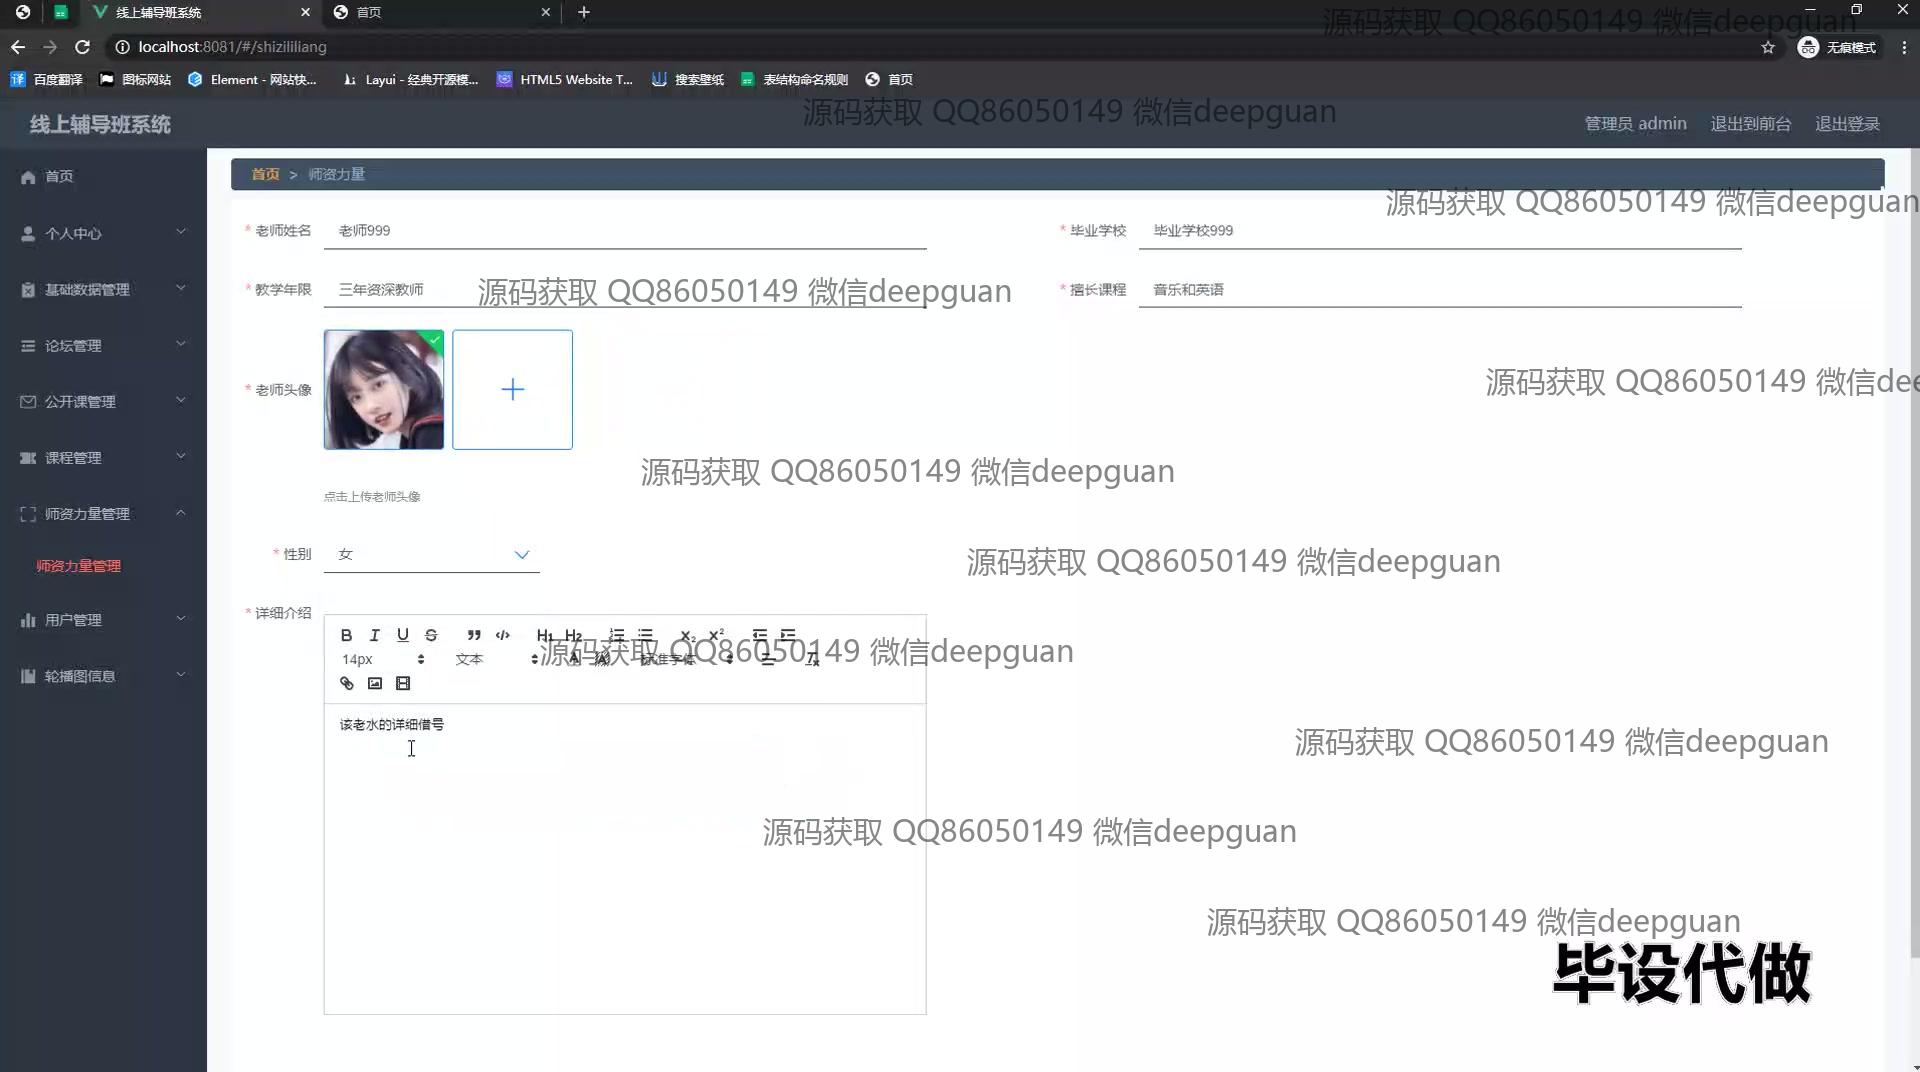Open the 首页 sidebar menu item

click(x=59, y=177)
